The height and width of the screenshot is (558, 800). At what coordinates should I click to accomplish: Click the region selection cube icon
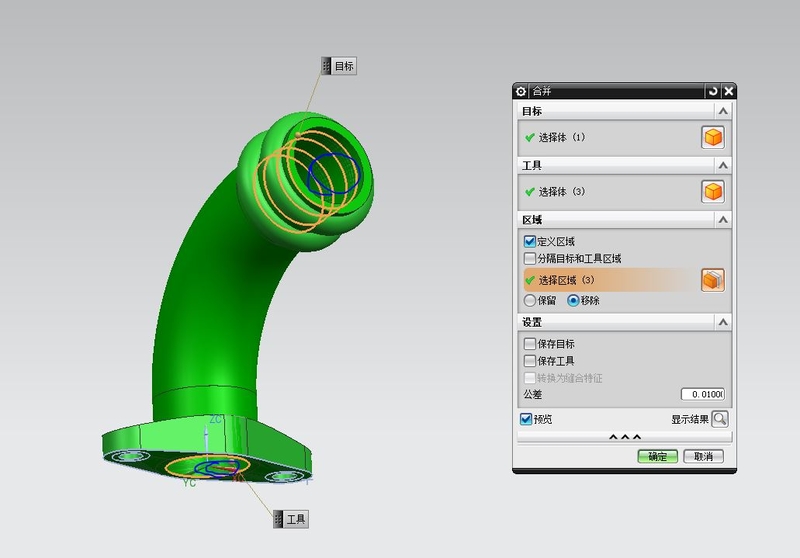[712, 280]
